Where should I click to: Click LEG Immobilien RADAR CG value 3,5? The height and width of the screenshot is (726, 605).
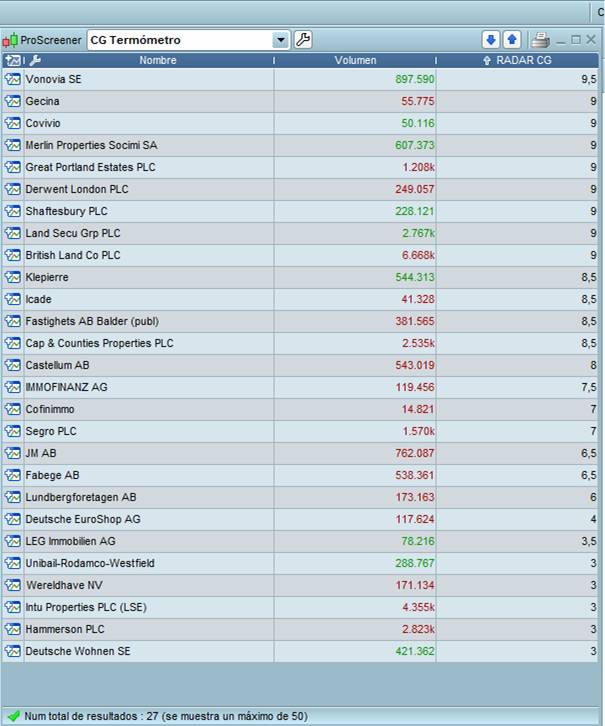(x=589, y=541)
